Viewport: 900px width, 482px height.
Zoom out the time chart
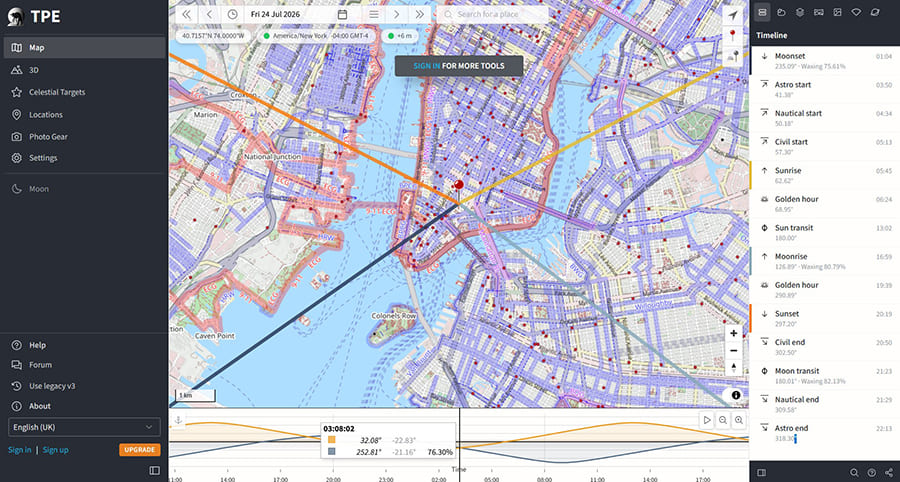(x=723, y=421)
